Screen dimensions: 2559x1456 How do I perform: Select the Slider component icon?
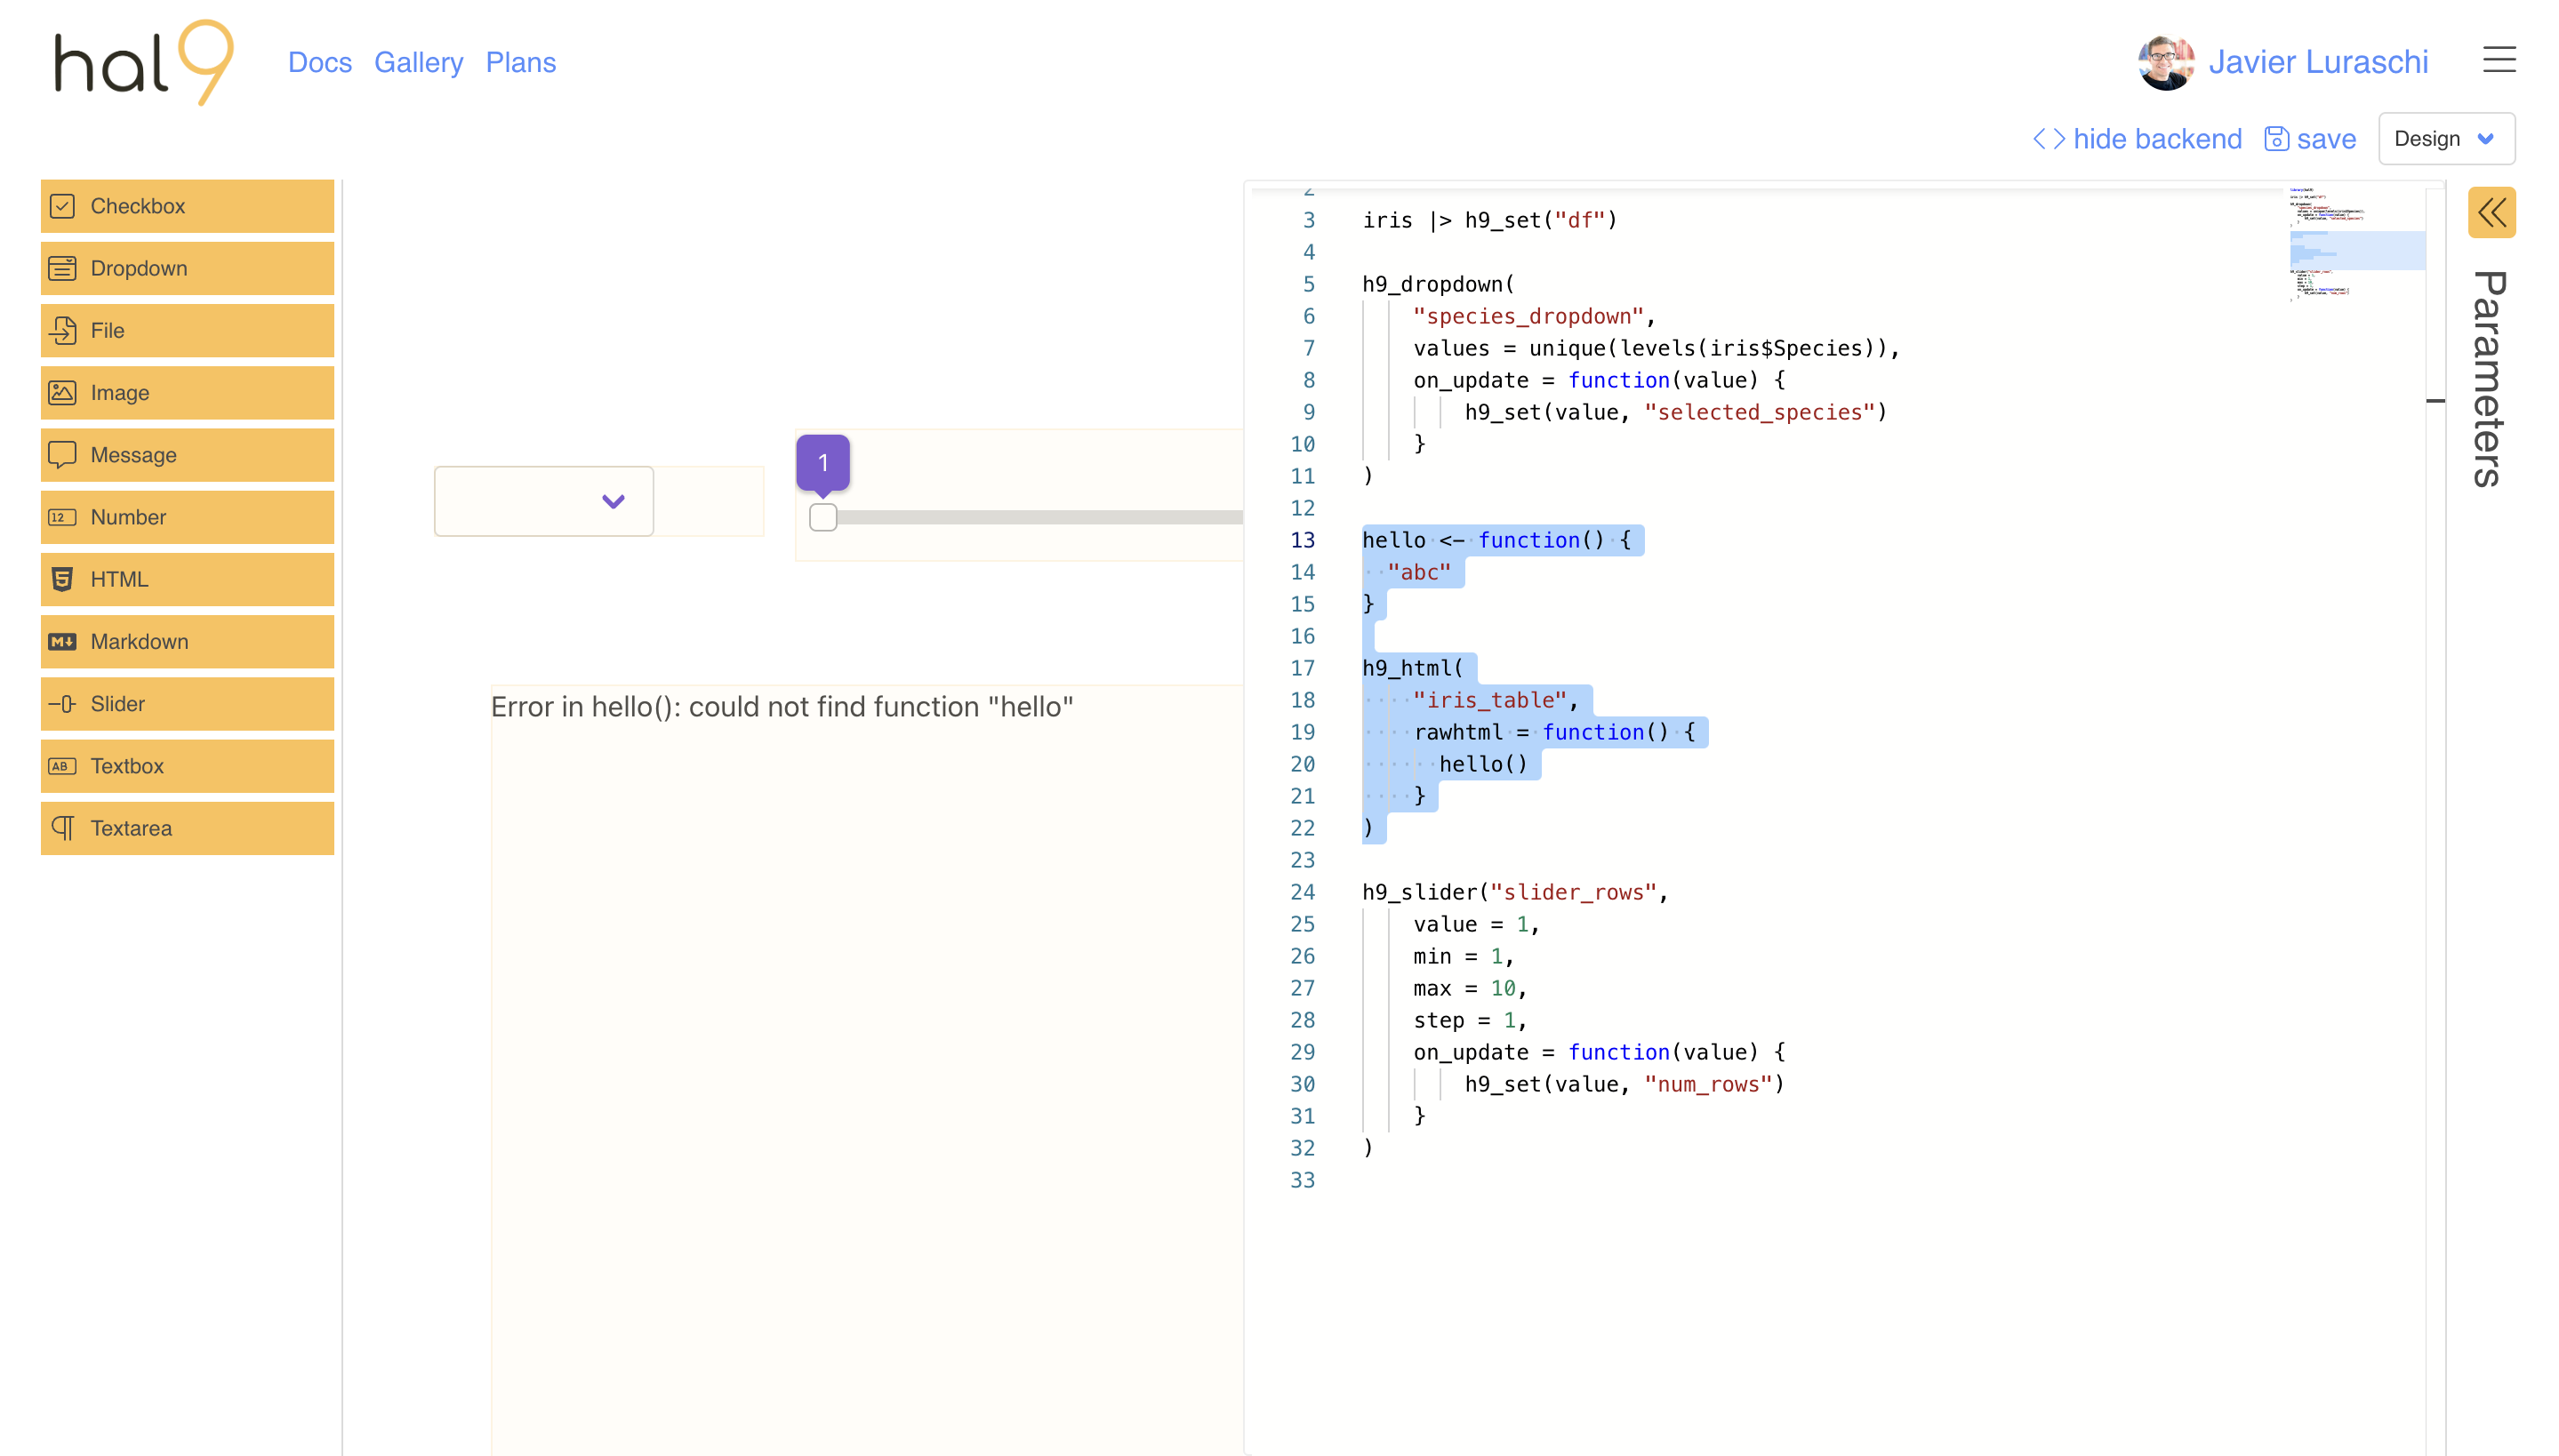coord(62,703)
